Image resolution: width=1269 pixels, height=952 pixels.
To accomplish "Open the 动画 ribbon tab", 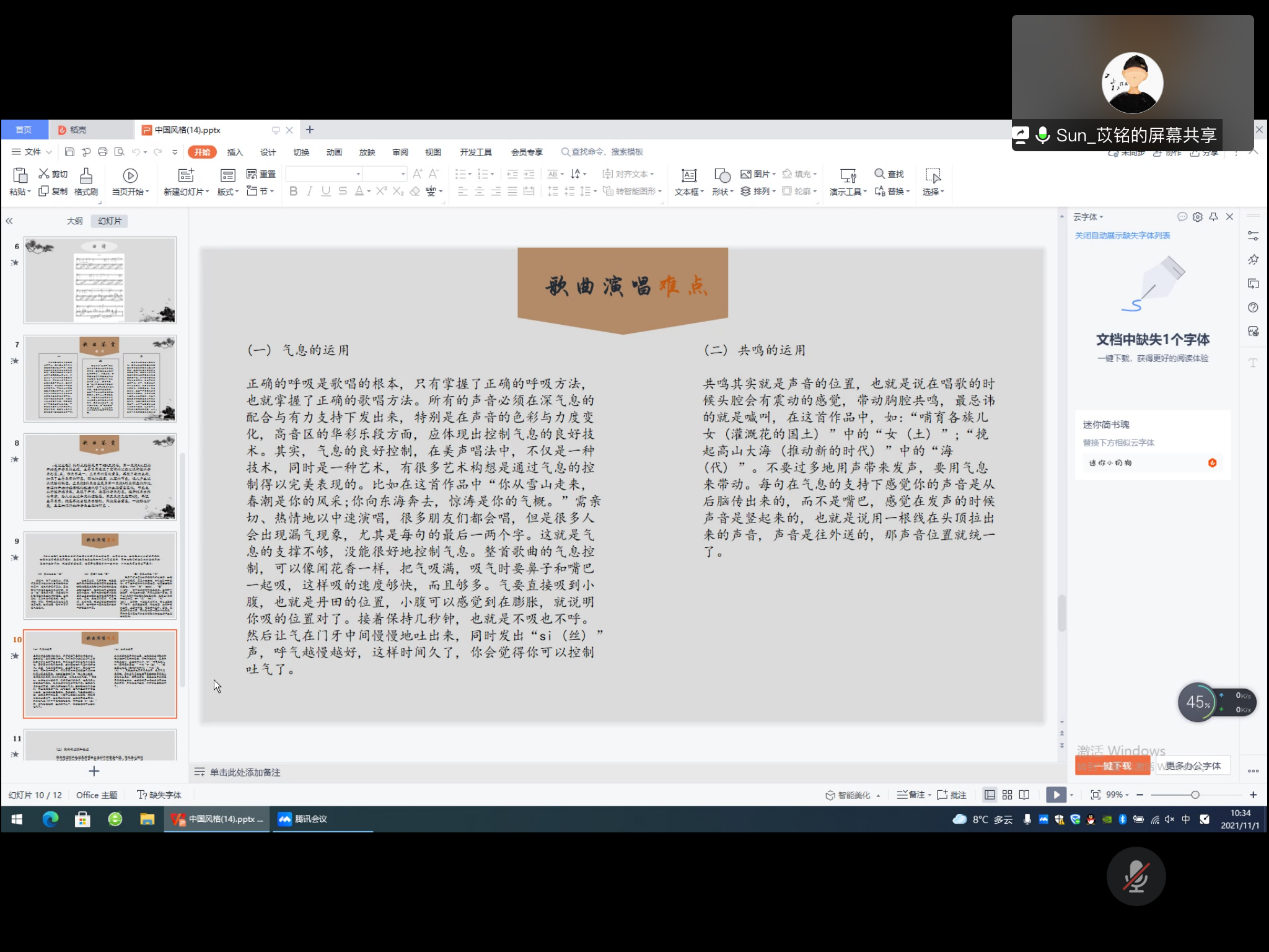I will coord(334,152).
